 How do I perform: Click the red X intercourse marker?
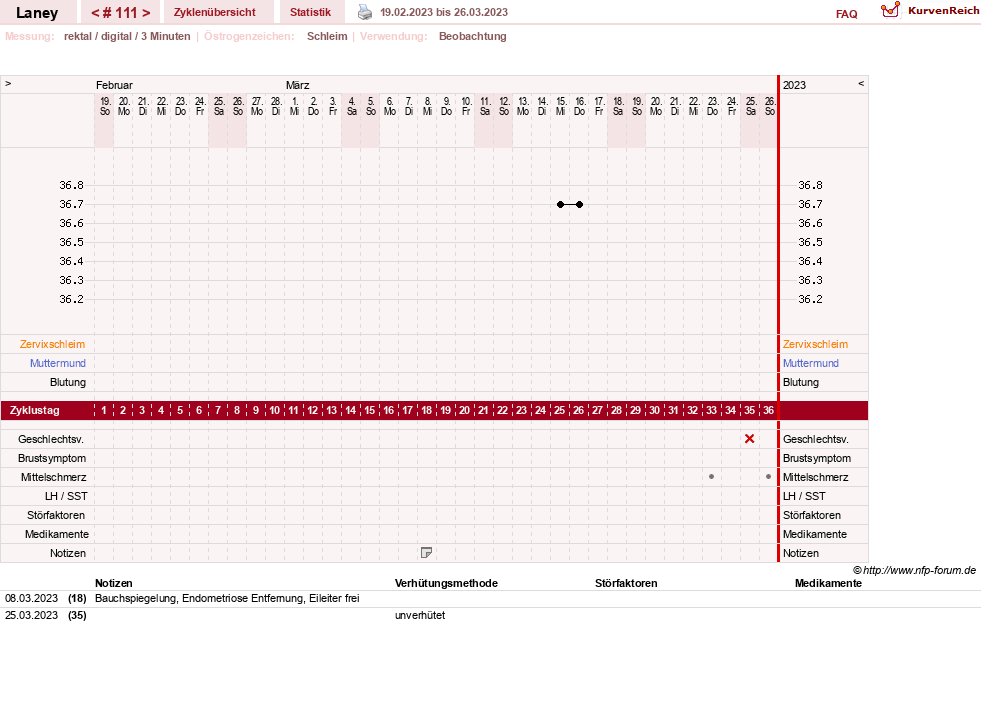750,439
